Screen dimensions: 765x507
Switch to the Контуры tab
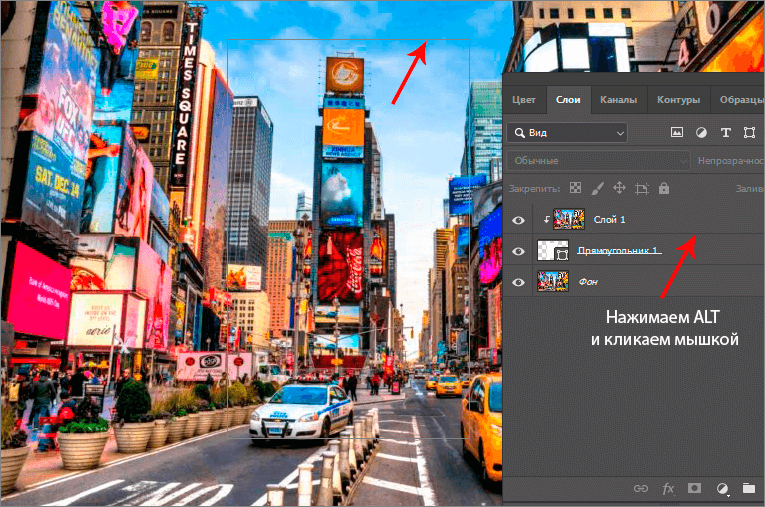coord(678,100)
